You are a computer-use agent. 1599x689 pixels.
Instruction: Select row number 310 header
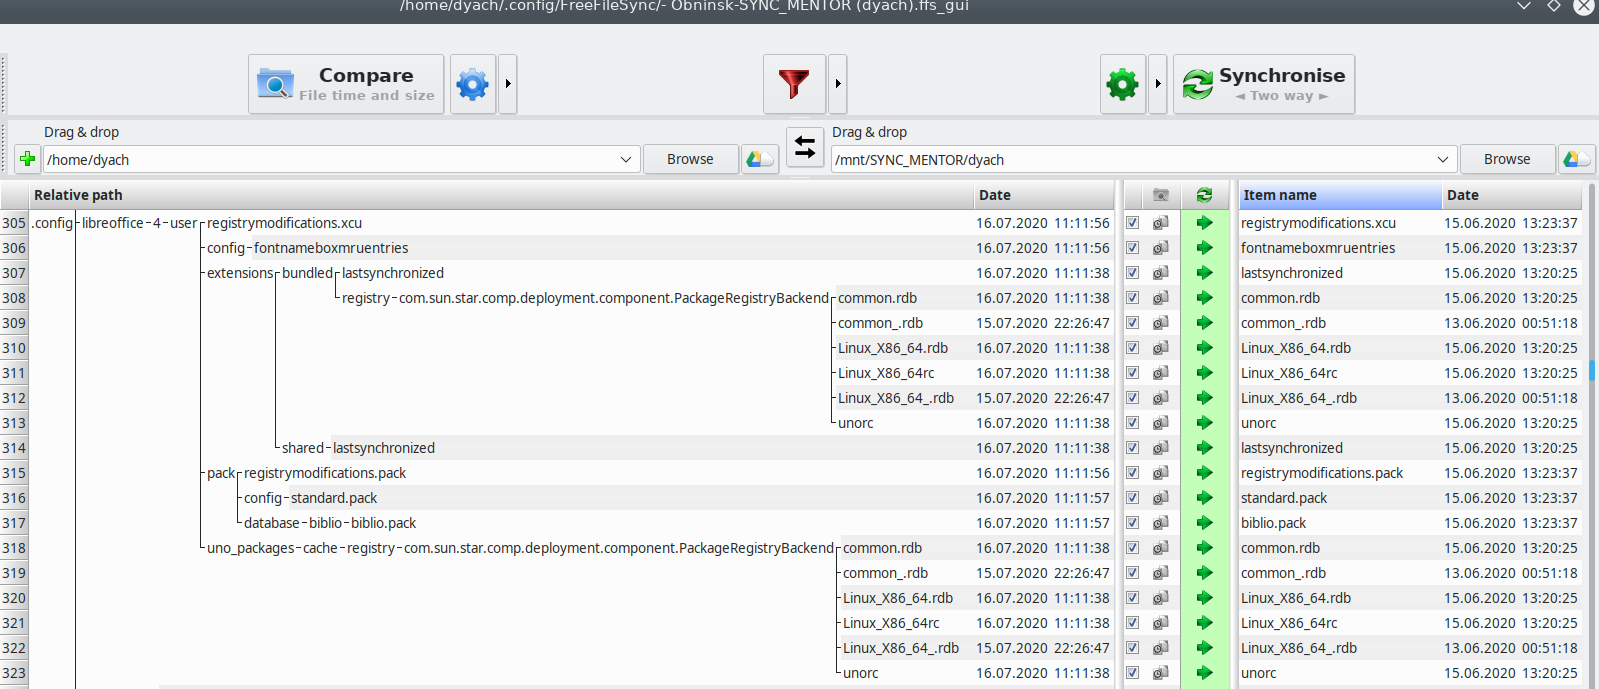pos(14,348)
